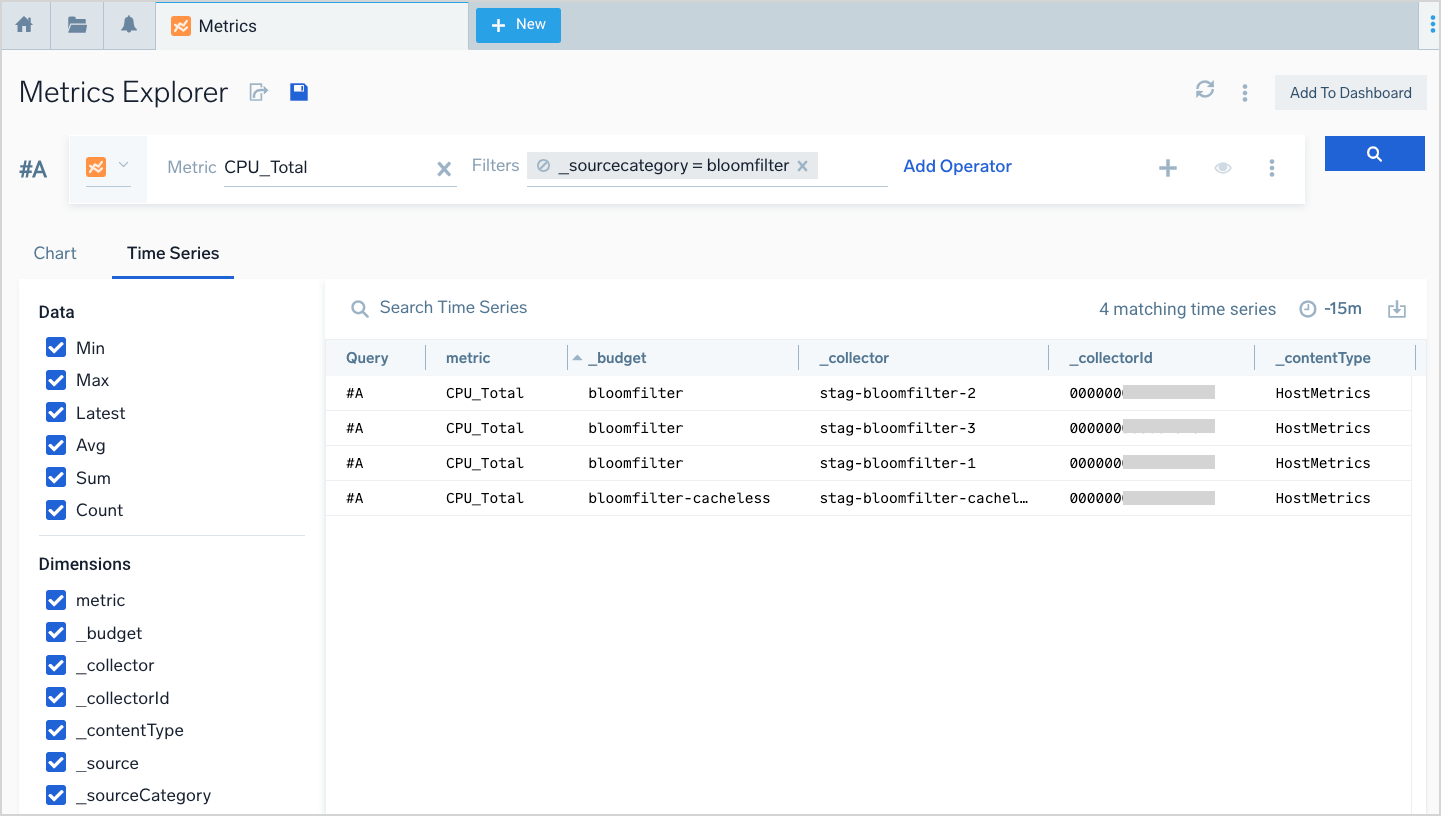1441x816 pixels.
Task: Download time series with the export icon
Action: tap(1397, 310)
